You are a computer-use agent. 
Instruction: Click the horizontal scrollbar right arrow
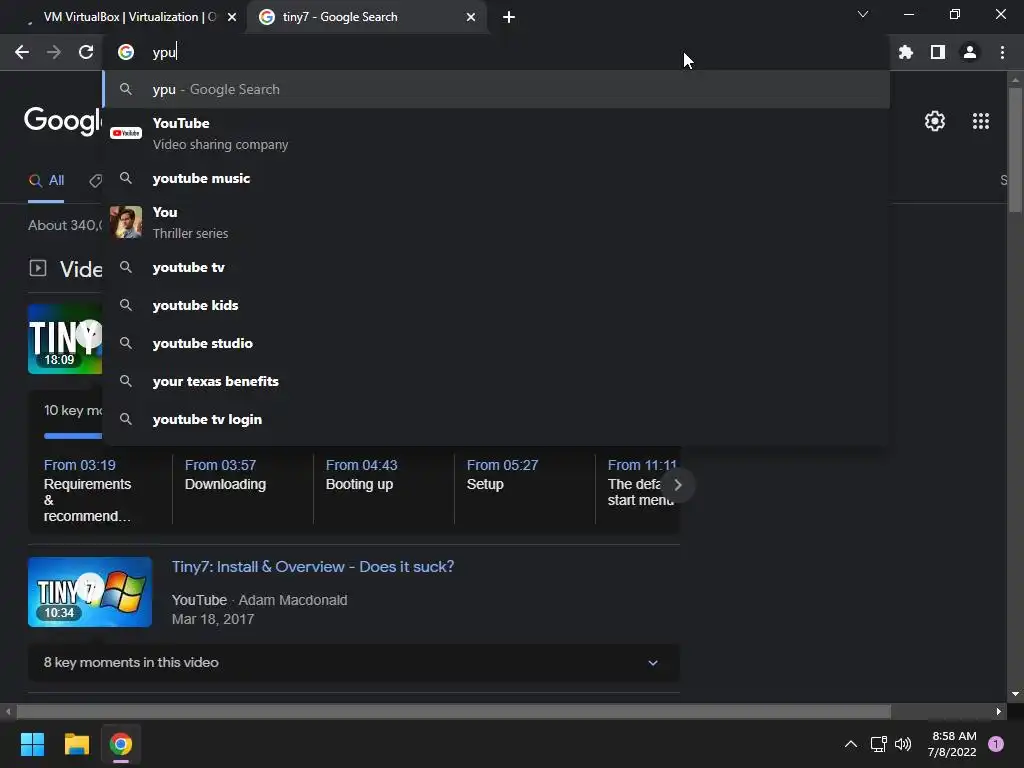[999, 711]
